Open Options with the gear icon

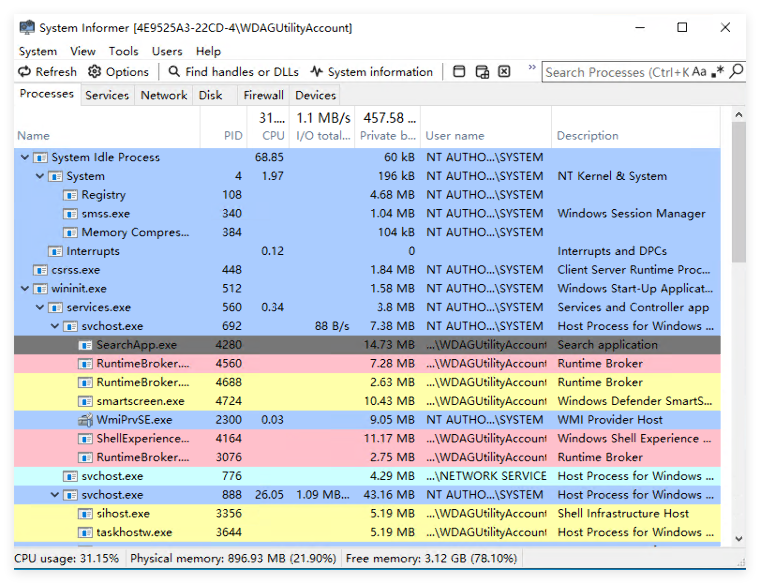118,72
